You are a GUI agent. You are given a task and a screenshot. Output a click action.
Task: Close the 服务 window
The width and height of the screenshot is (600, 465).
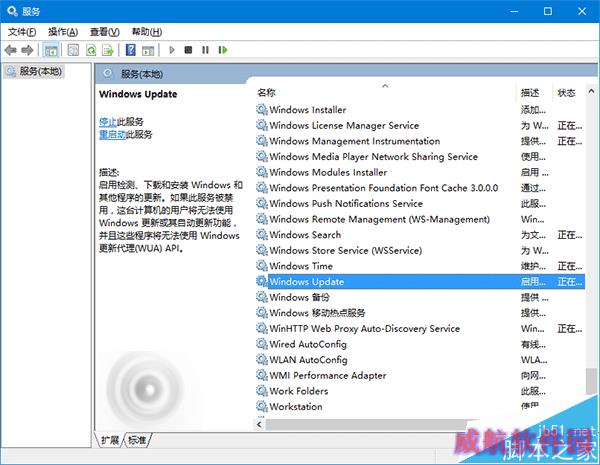(582, 11)
